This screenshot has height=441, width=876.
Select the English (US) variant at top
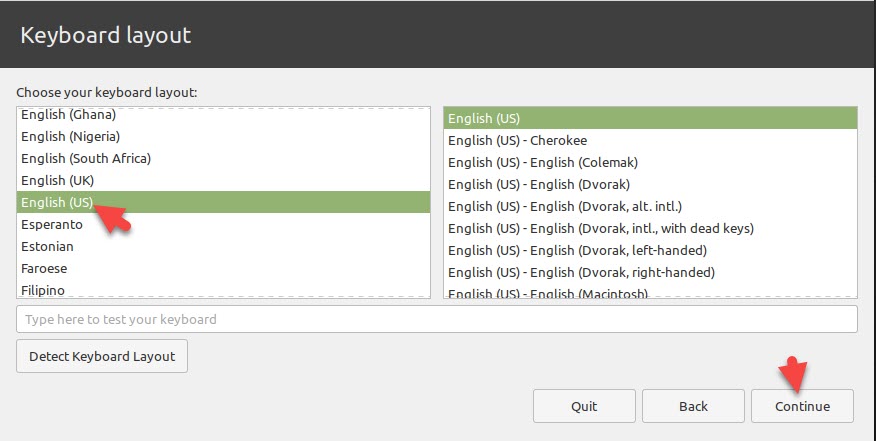pyautogui.click(x=484, y=118)
